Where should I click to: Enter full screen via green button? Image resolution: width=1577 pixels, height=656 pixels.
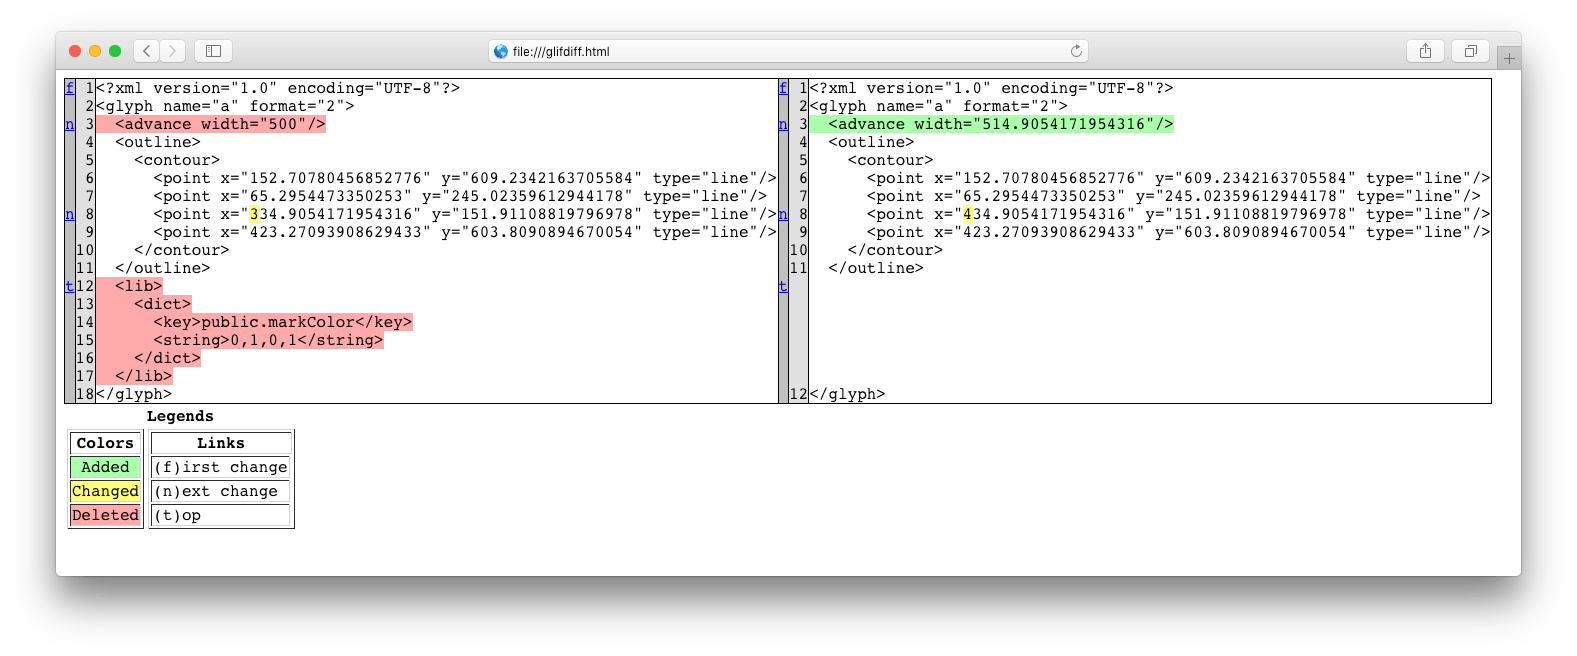(115, 51)
